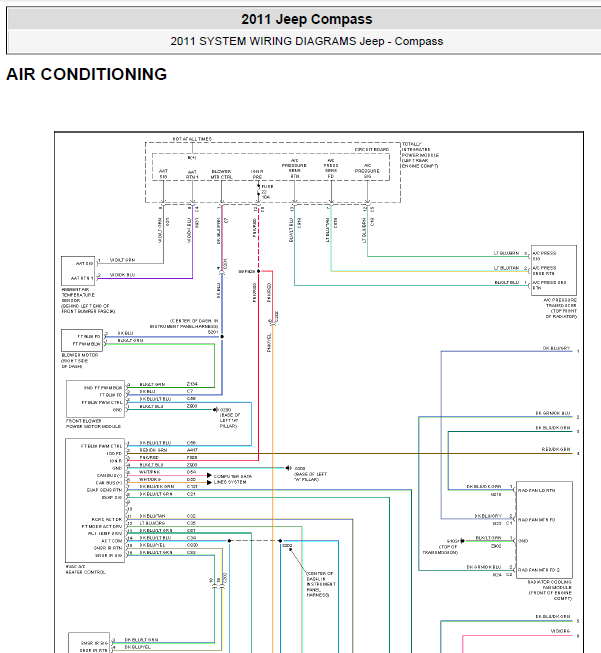
Task: Click the "VIO/LT GRN" wire label at ambient sensor
Action: 122,260
